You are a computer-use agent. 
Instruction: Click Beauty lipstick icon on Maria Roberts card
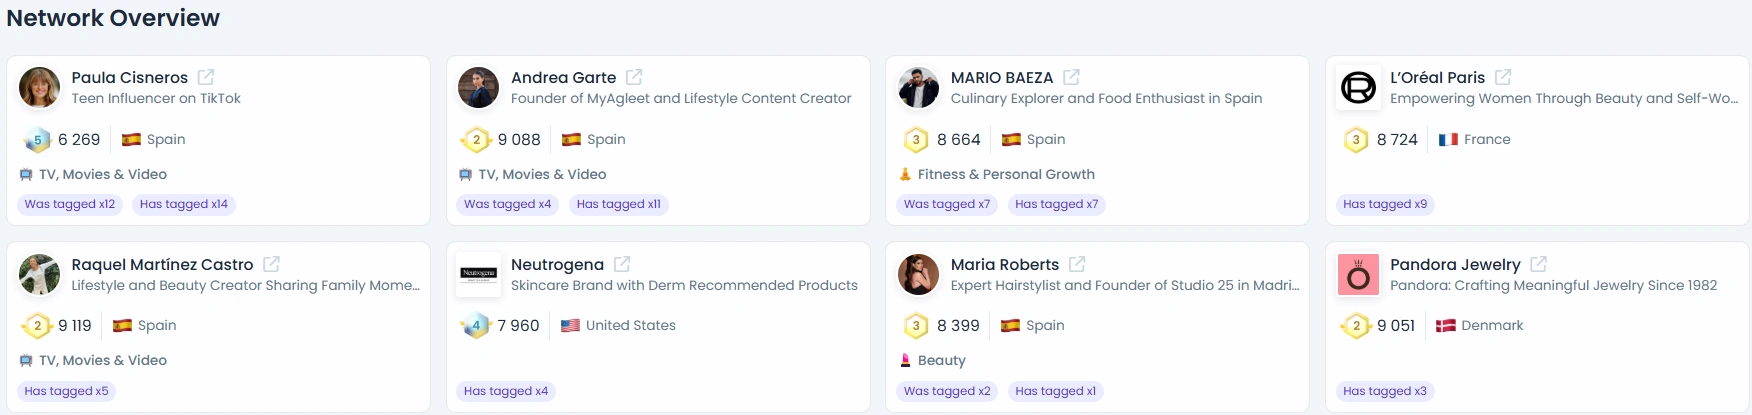(x=905, y=361)
